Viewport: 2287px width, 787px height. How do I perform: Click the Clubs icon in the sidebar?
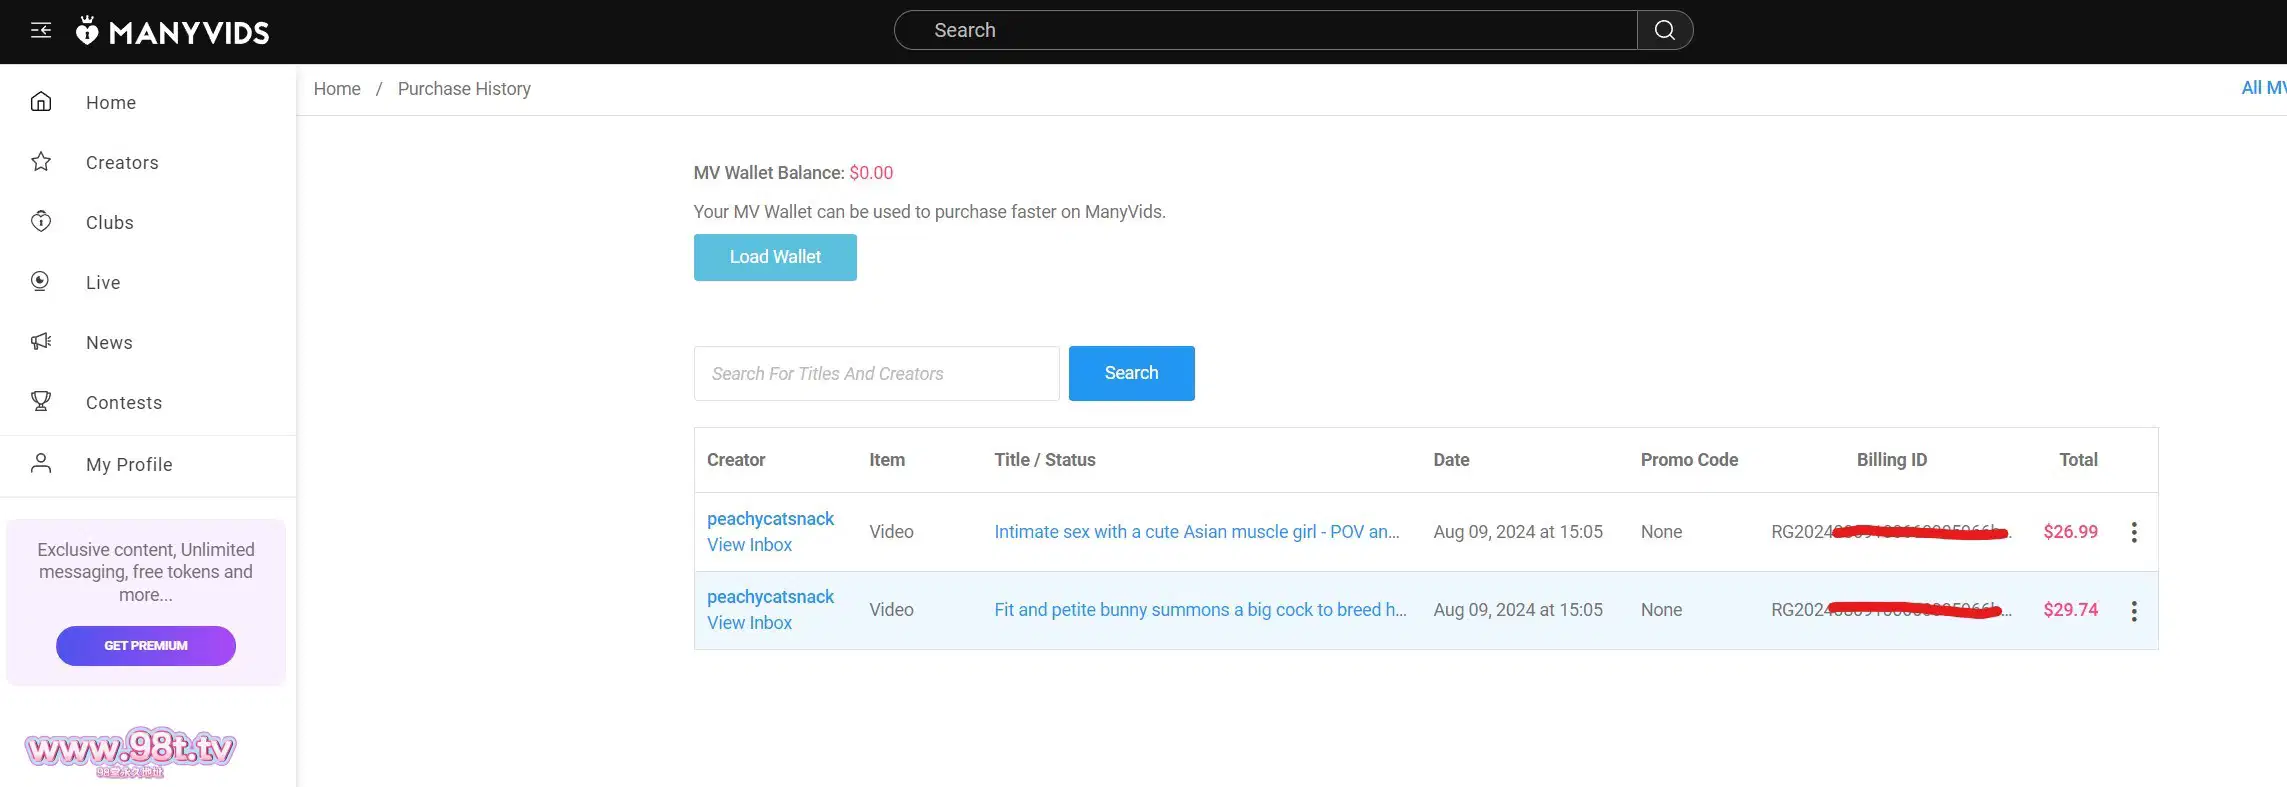41,222
